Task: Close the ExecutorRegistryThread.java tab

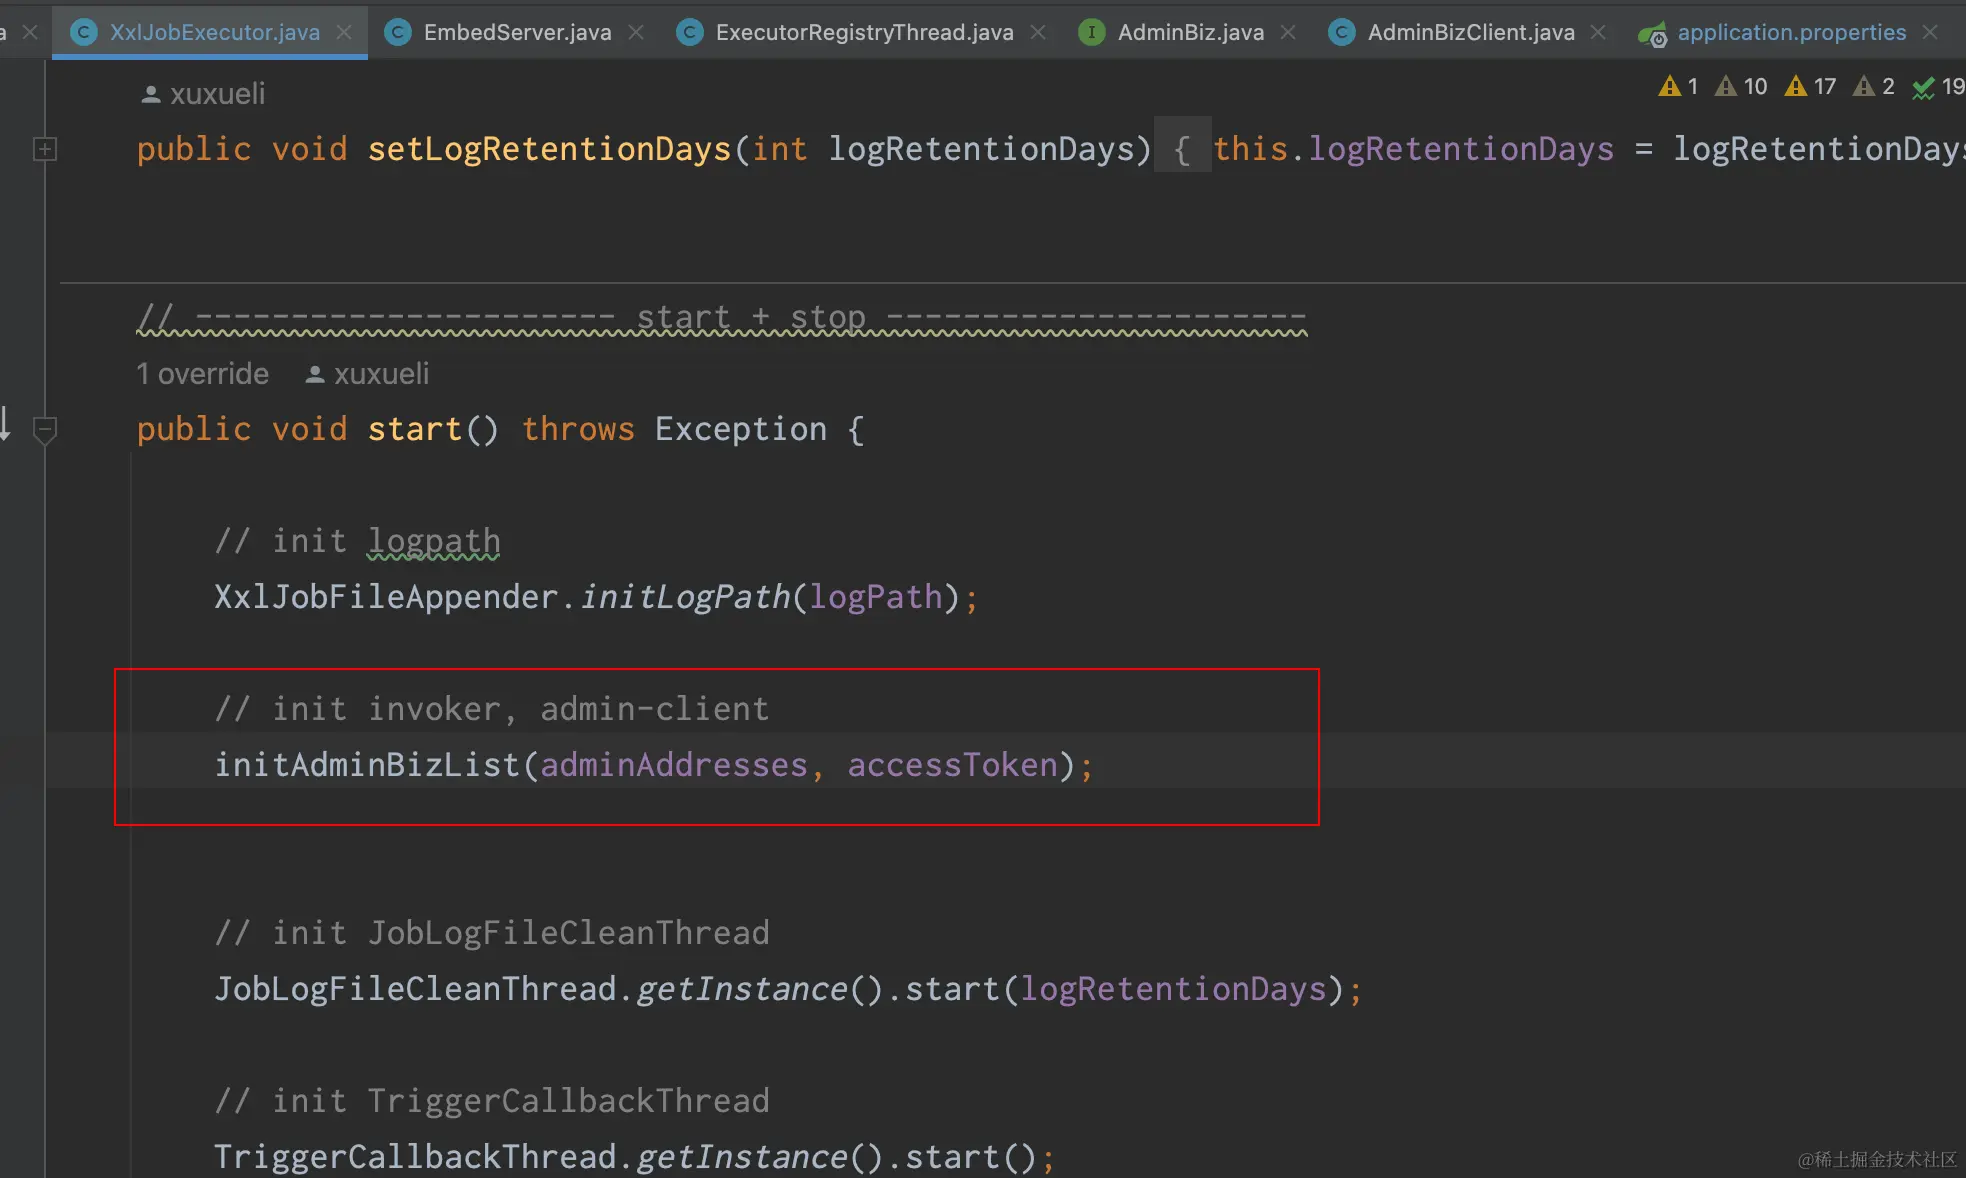Action: [x=1038, y=32]
